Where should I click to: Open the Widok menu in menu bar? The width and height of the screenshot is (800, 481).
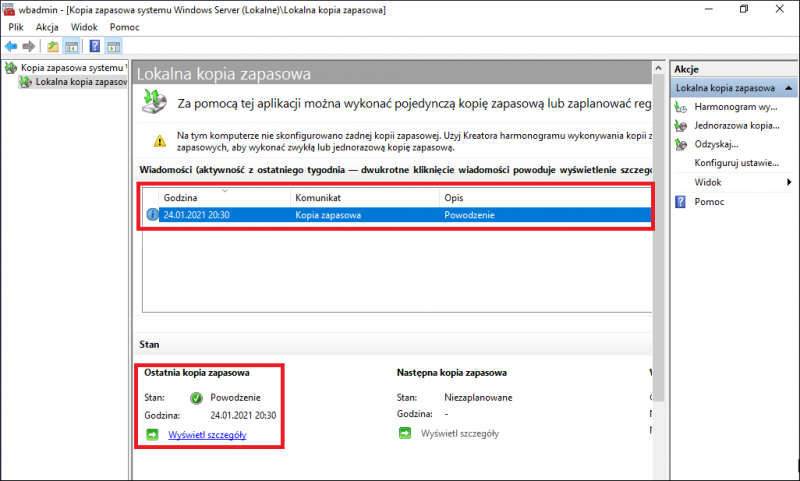(x=84, y=27)
